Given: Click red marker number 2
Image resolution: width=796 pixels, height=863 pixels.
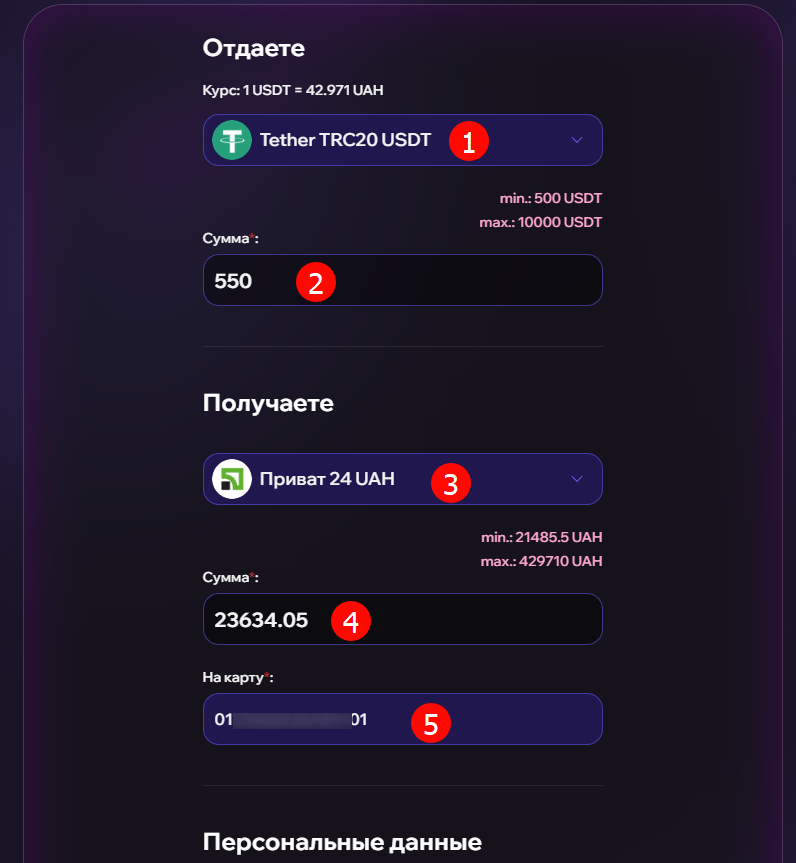Looking at the screenshot, I should point(316,282).
